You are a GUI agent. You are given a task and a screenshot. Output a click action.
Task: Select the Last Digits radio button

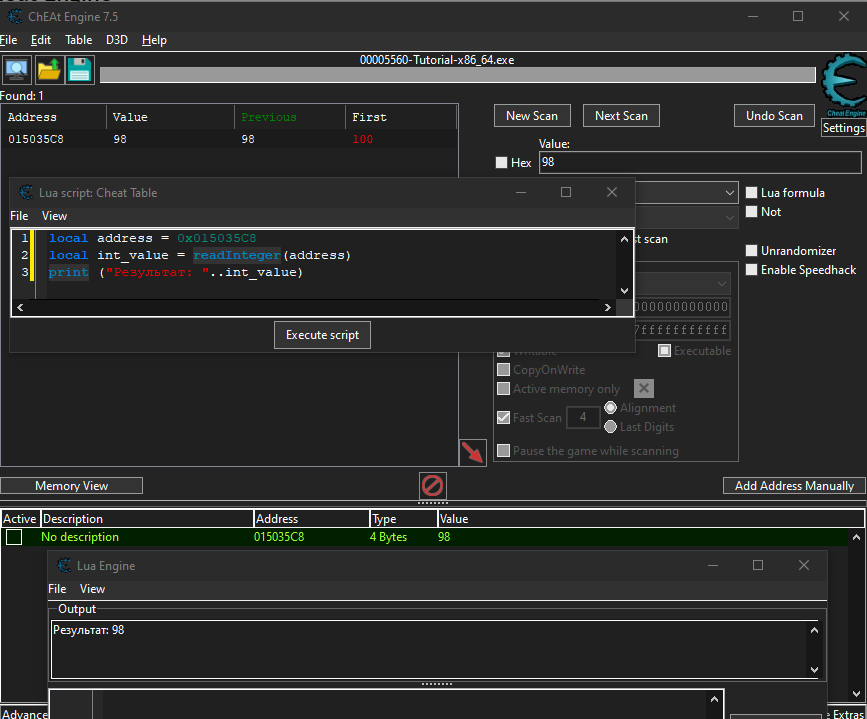pyautogui.click(x=610, y=426)
